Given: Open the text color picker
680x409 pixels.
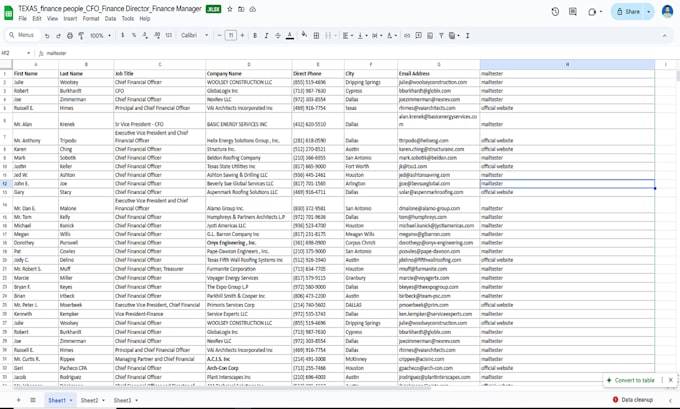Looking at the screenshot, I should click(290, 36).
